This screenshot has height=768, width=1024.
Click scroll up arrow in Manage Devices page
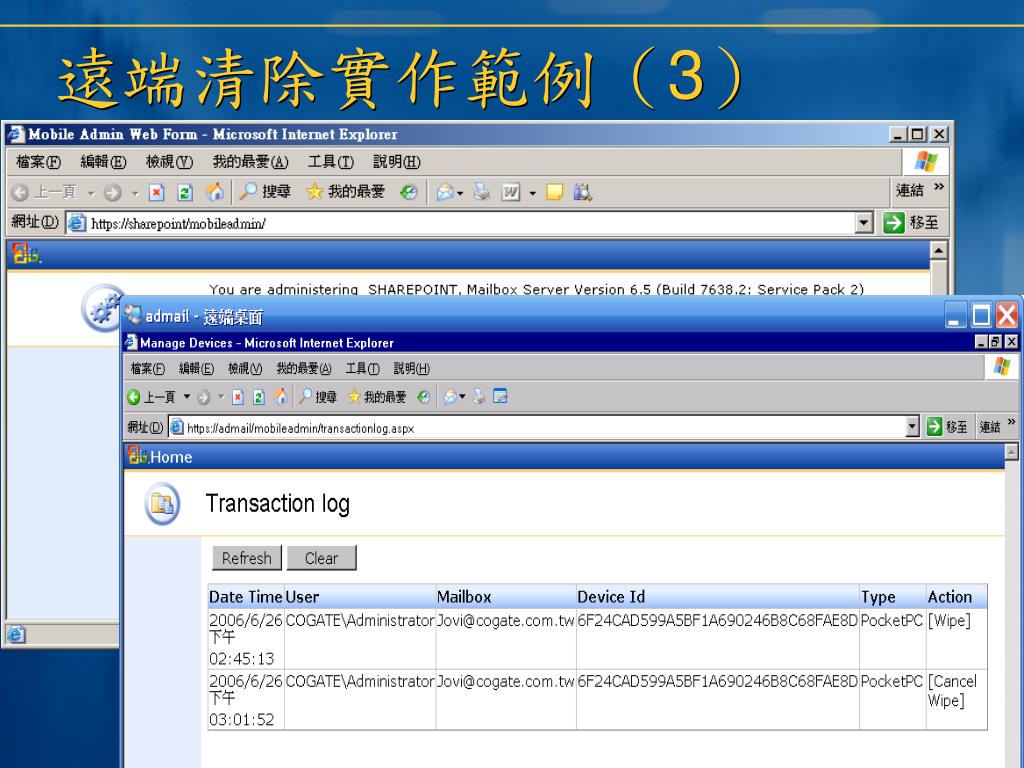1012,452
